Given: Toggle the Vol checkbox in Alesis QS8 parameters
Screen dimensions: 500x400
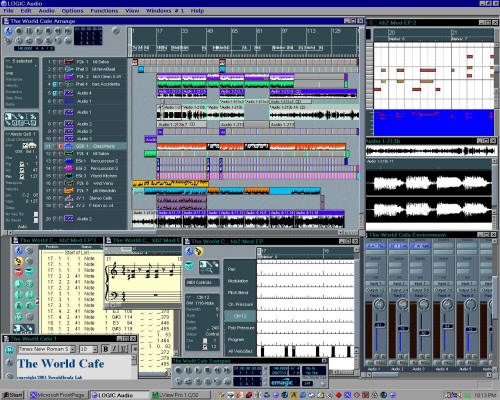Looking at the screenshot, I should coord(22,170).
